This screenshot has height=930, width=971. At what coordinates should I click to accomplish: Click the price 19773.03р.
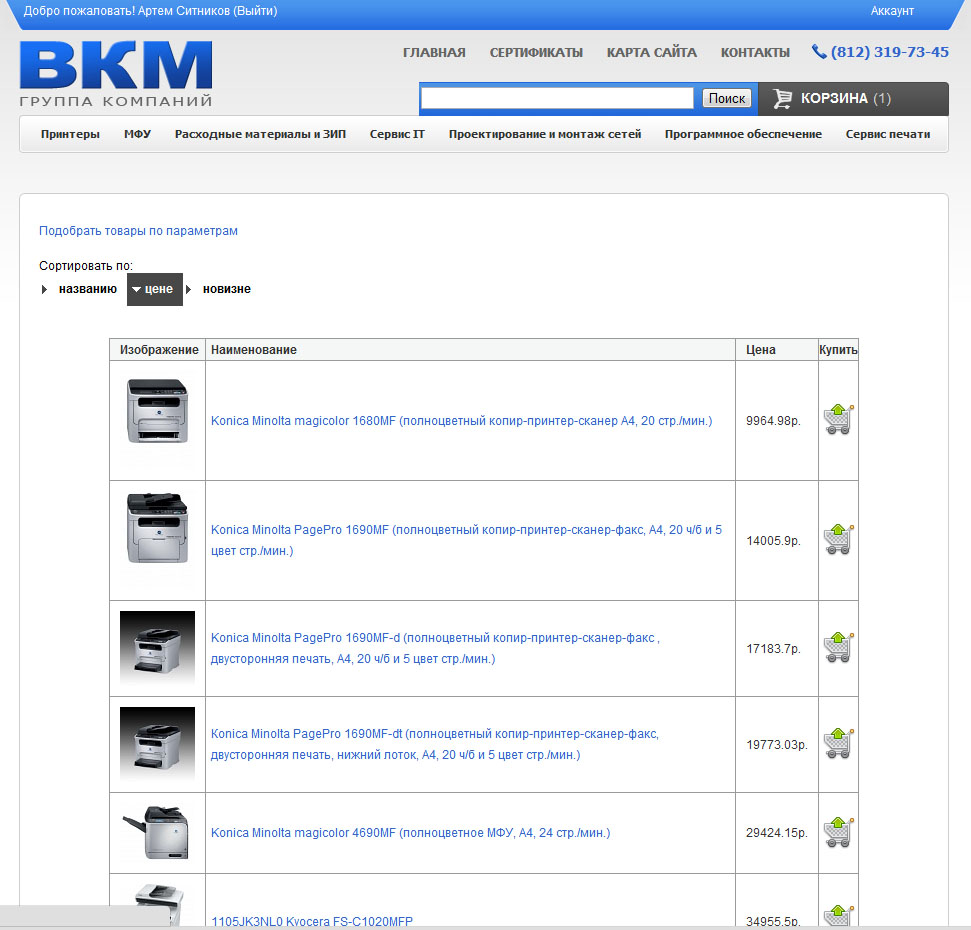coord(777,744)
